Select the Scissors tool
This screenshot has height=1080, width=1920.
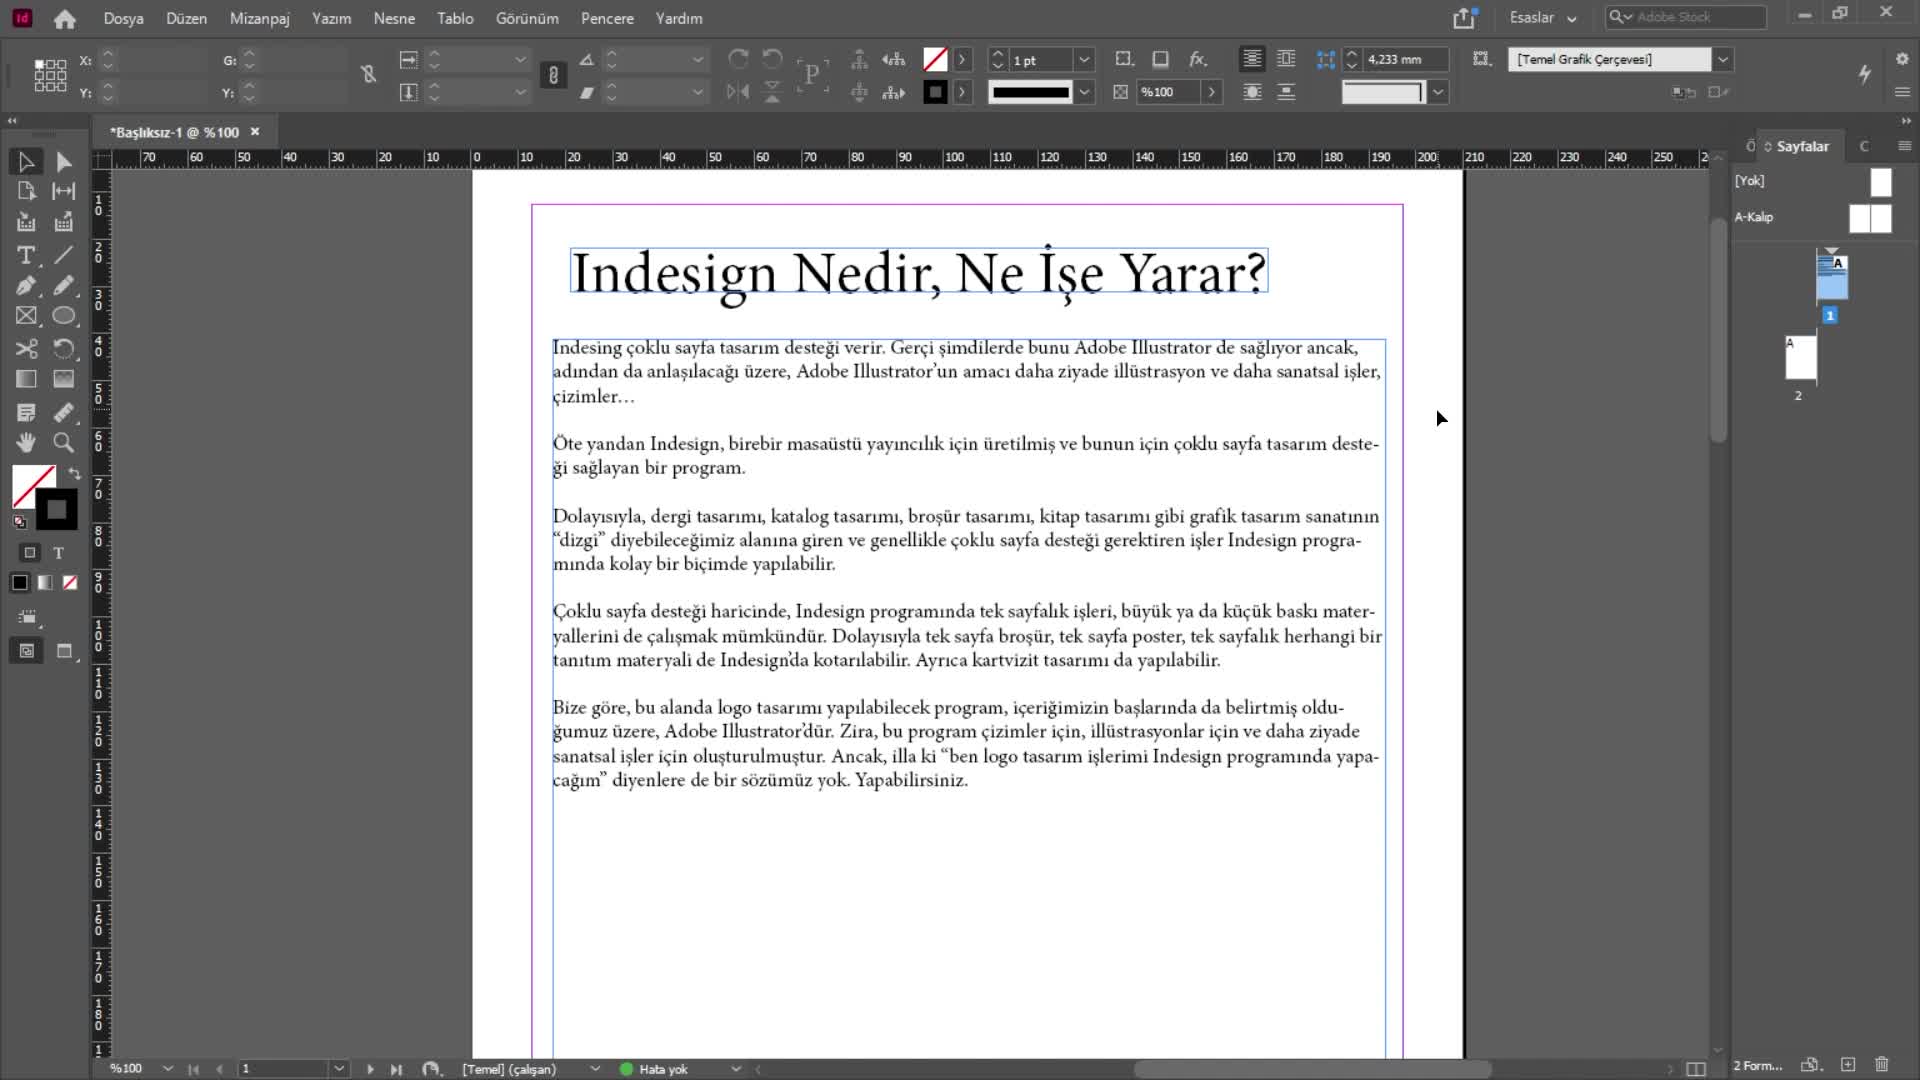[x=26, y=348]
